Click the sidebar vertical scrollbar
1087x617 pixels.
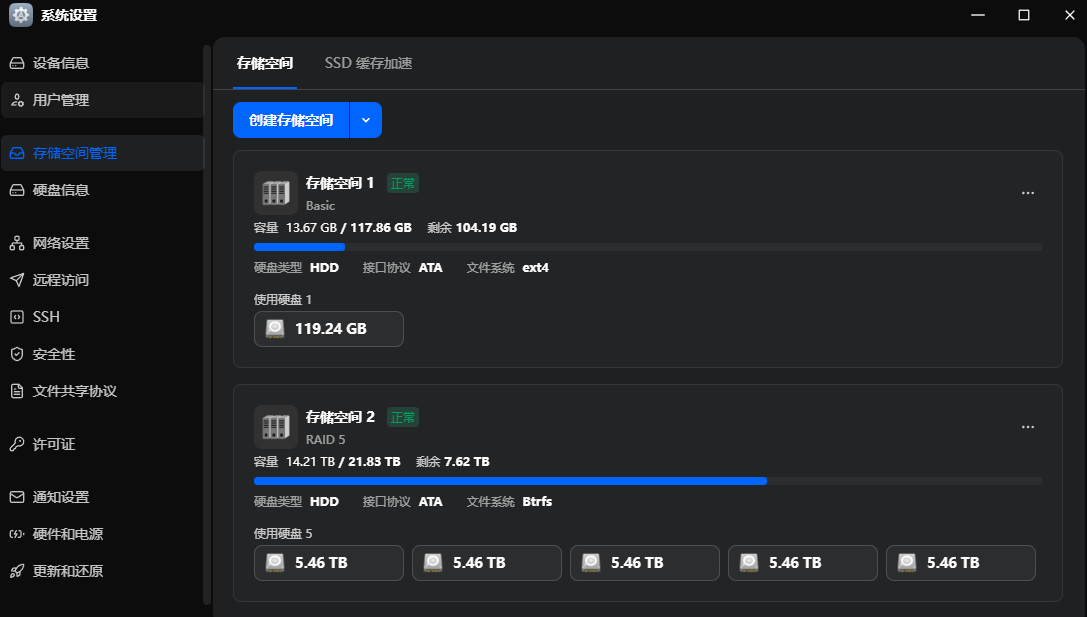pyautogui.click(x=207, y=320)
